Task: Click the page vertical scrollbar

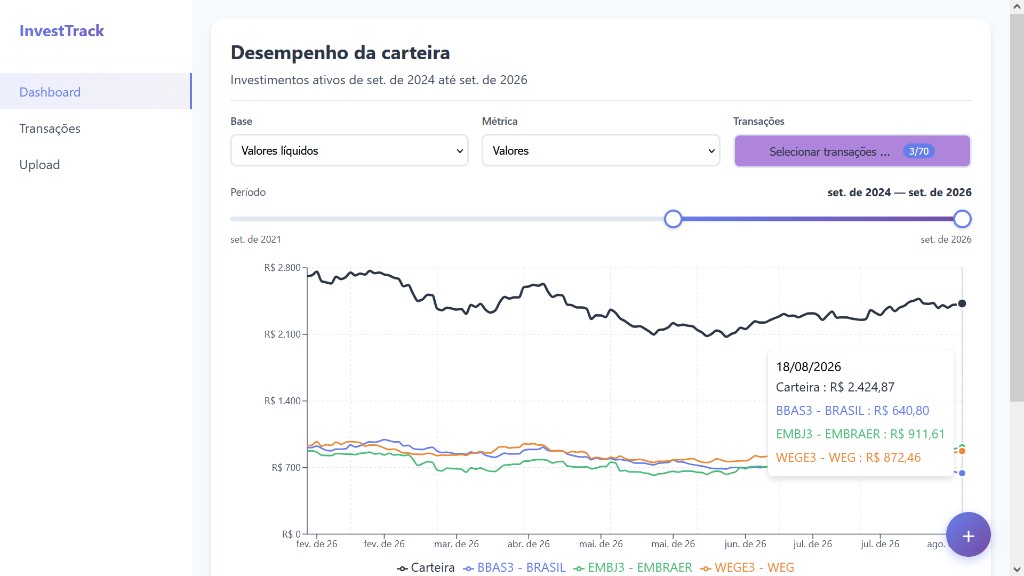Action: pyautogui.click(x=1017, y=209)
